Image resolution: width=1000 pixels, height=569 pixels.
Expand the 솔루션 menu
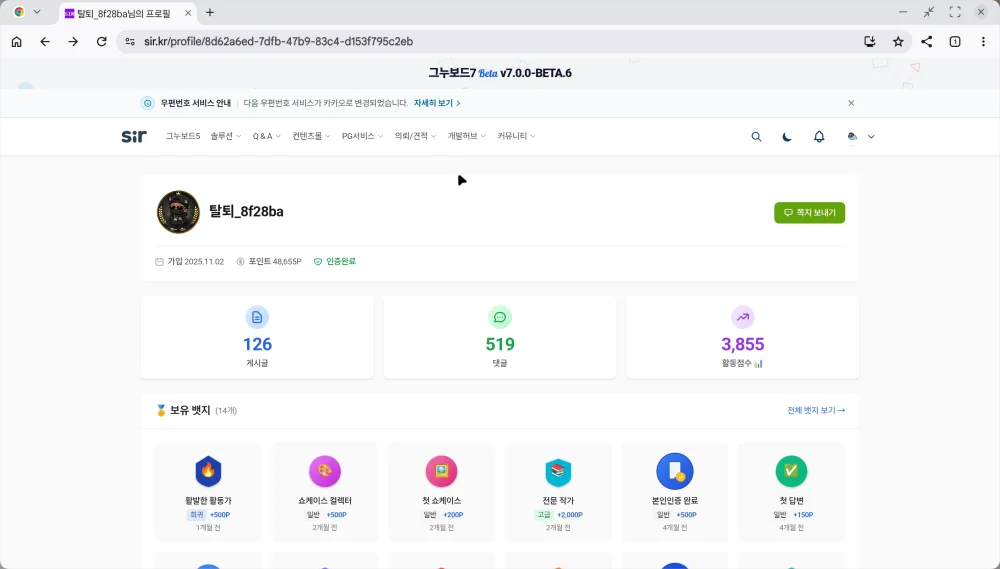coord(226,137)
